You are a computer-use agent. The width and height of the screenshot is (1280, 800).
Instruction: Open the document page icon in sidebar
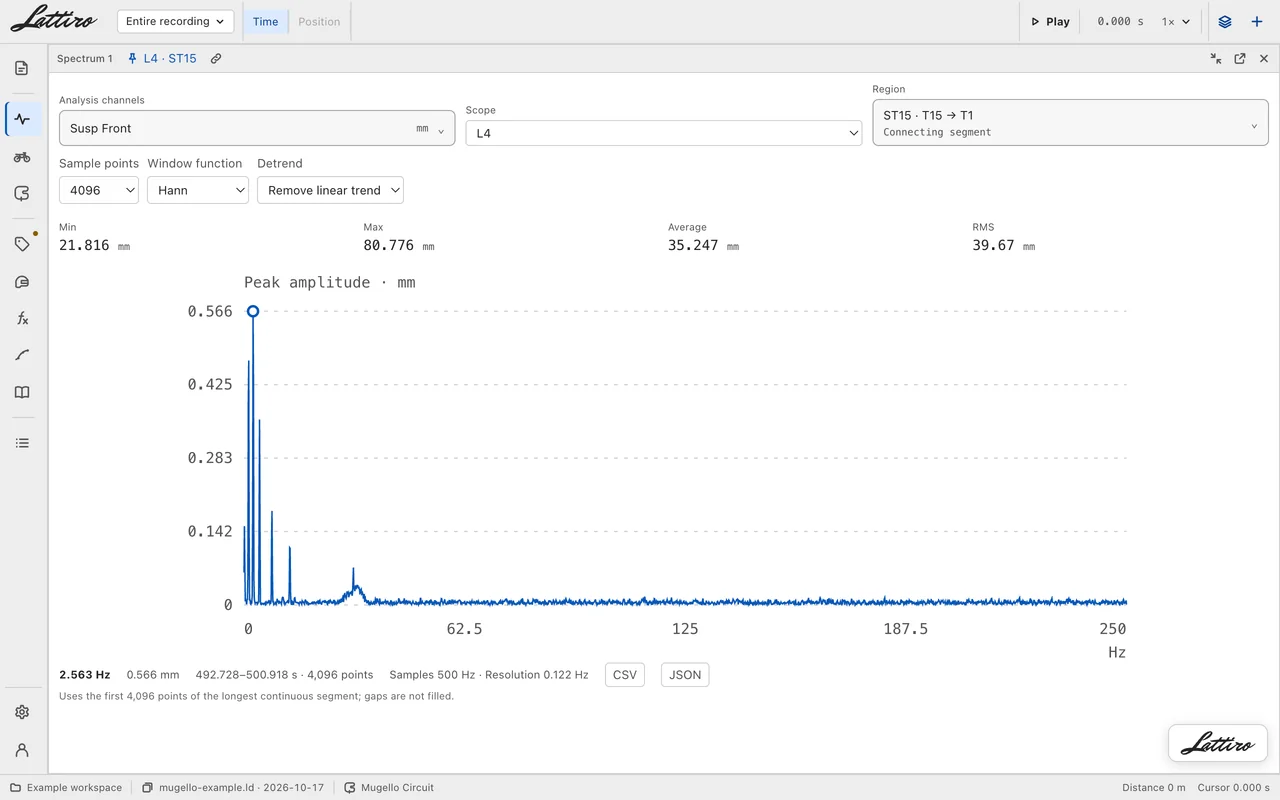pos(22,68)
